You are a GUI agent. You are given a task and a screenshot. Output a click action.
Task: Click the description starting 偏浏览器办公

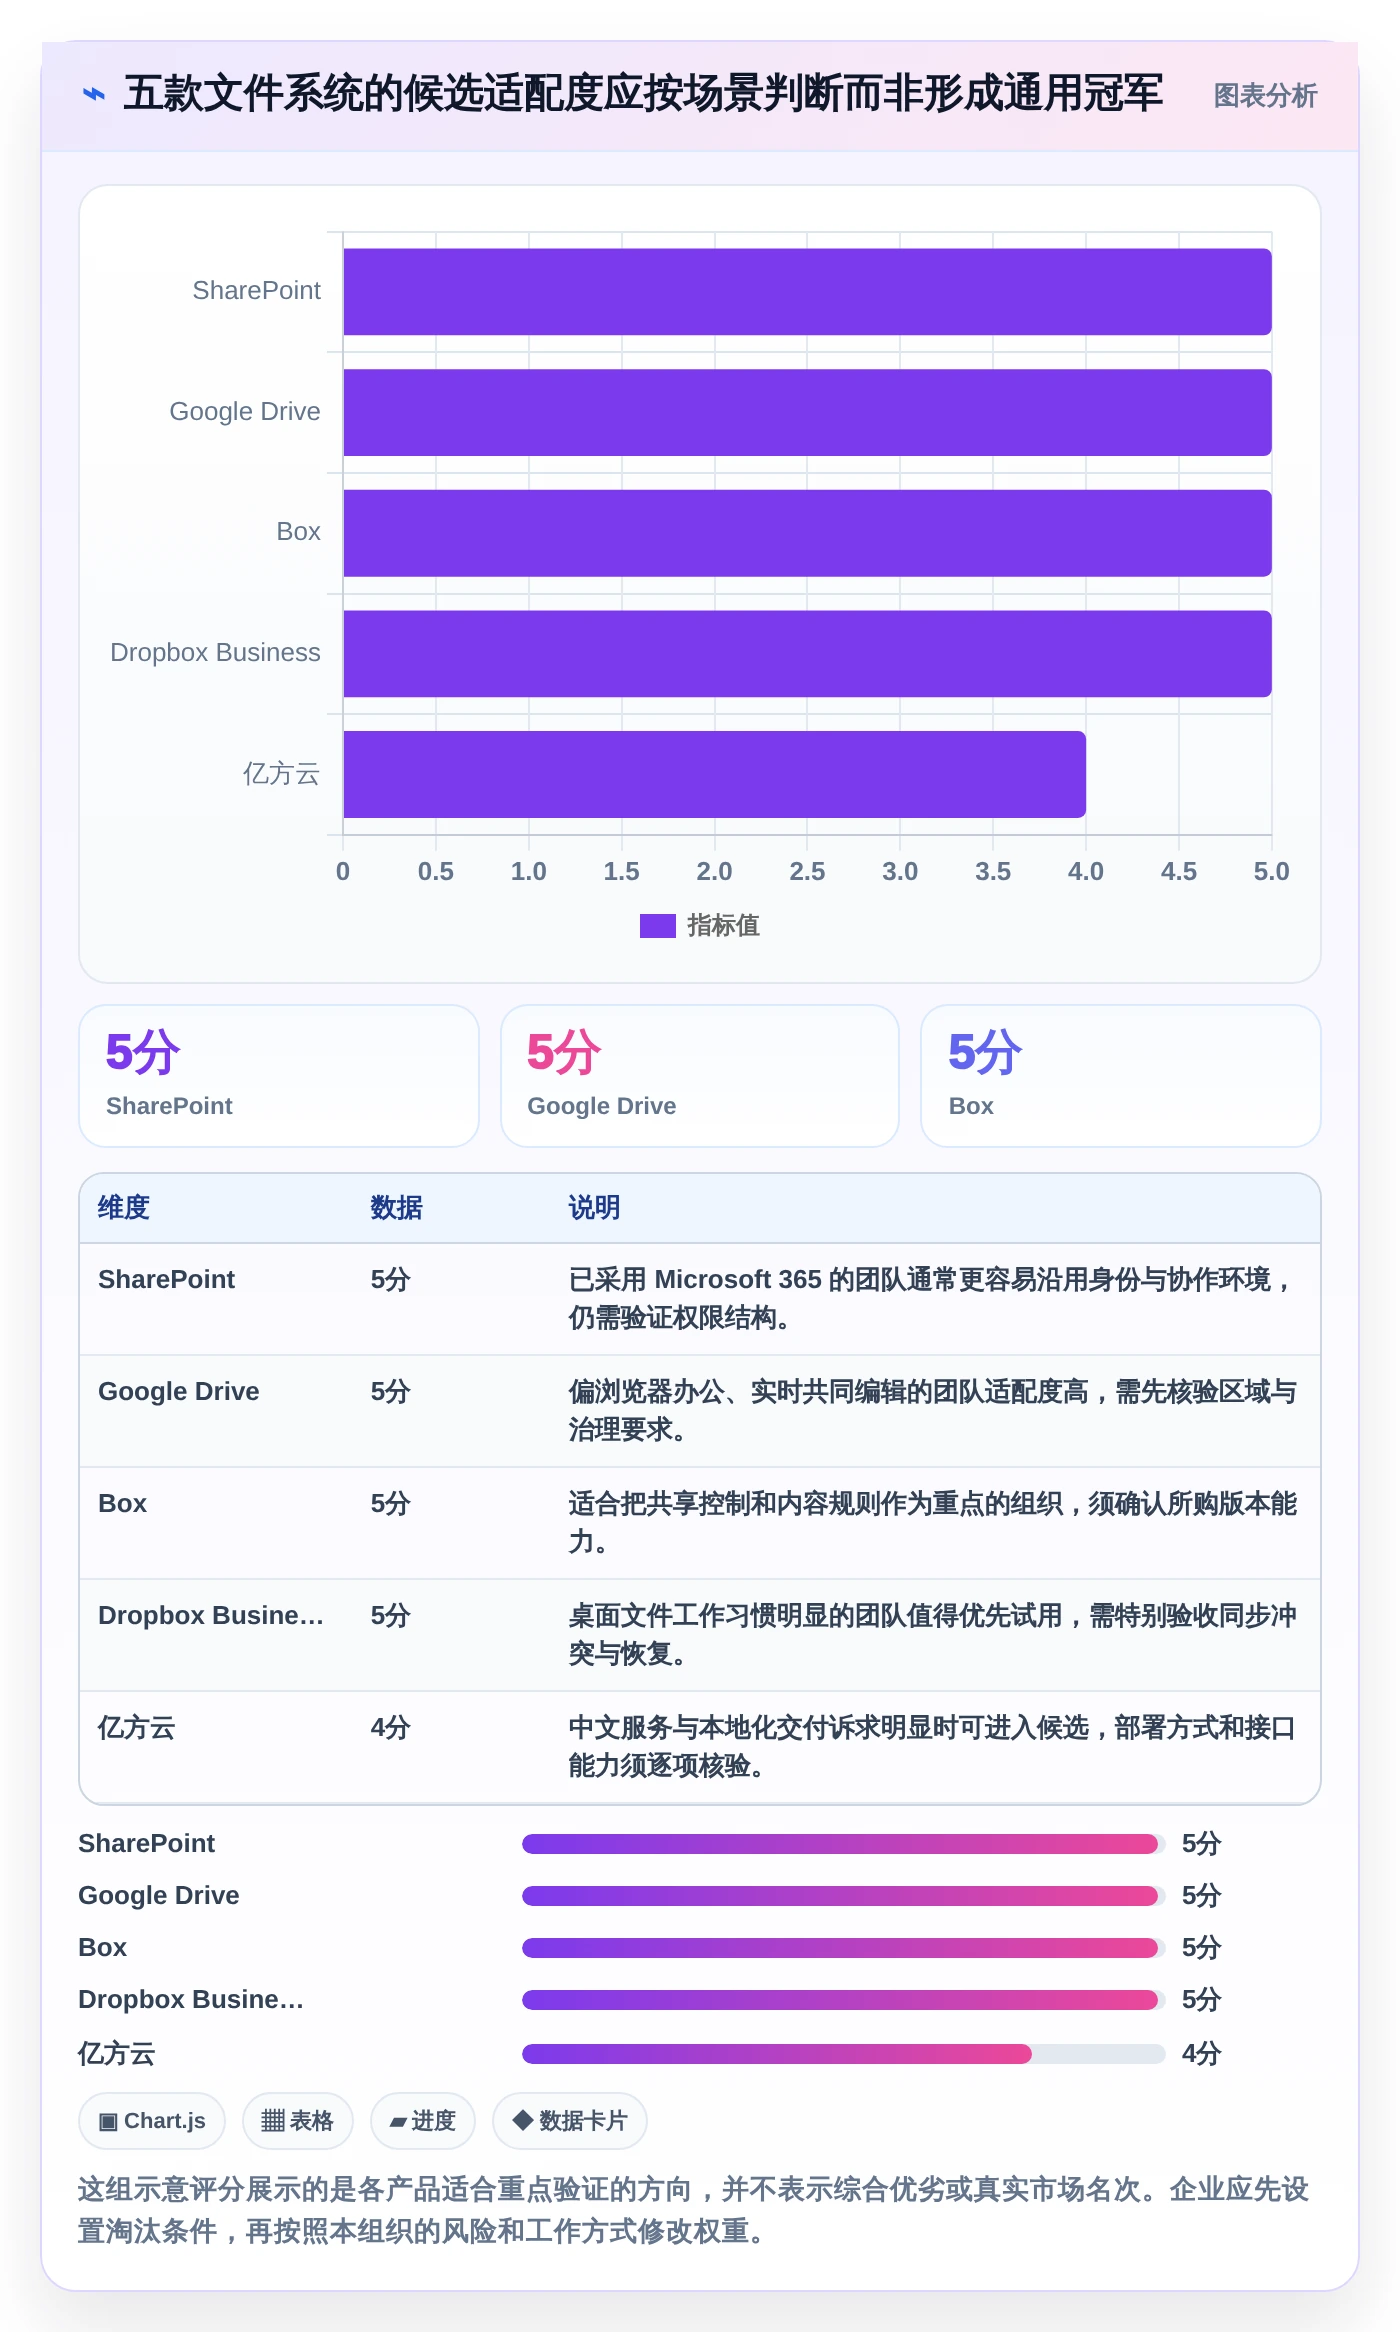932,1410
